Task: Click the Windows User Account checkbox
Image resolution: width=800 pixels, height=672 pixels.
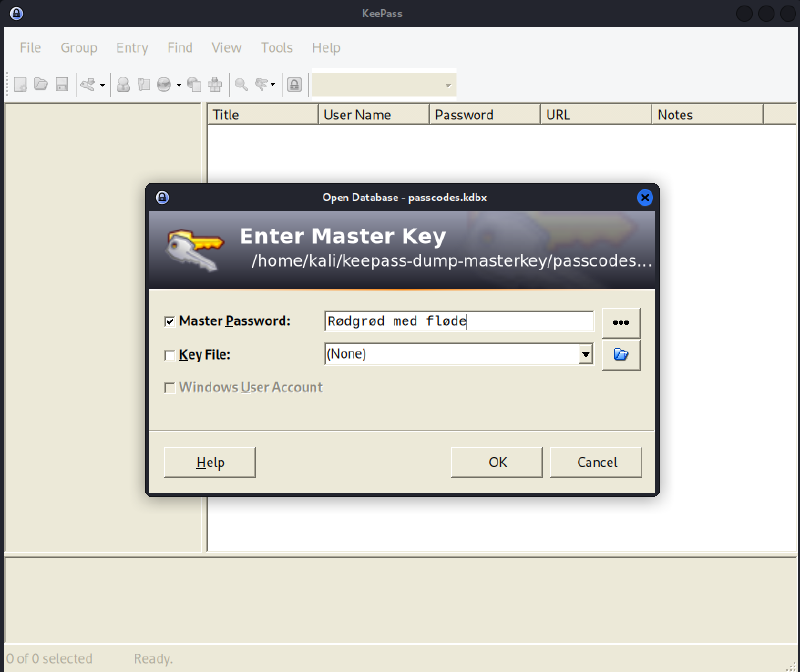Action: [169, 388]
